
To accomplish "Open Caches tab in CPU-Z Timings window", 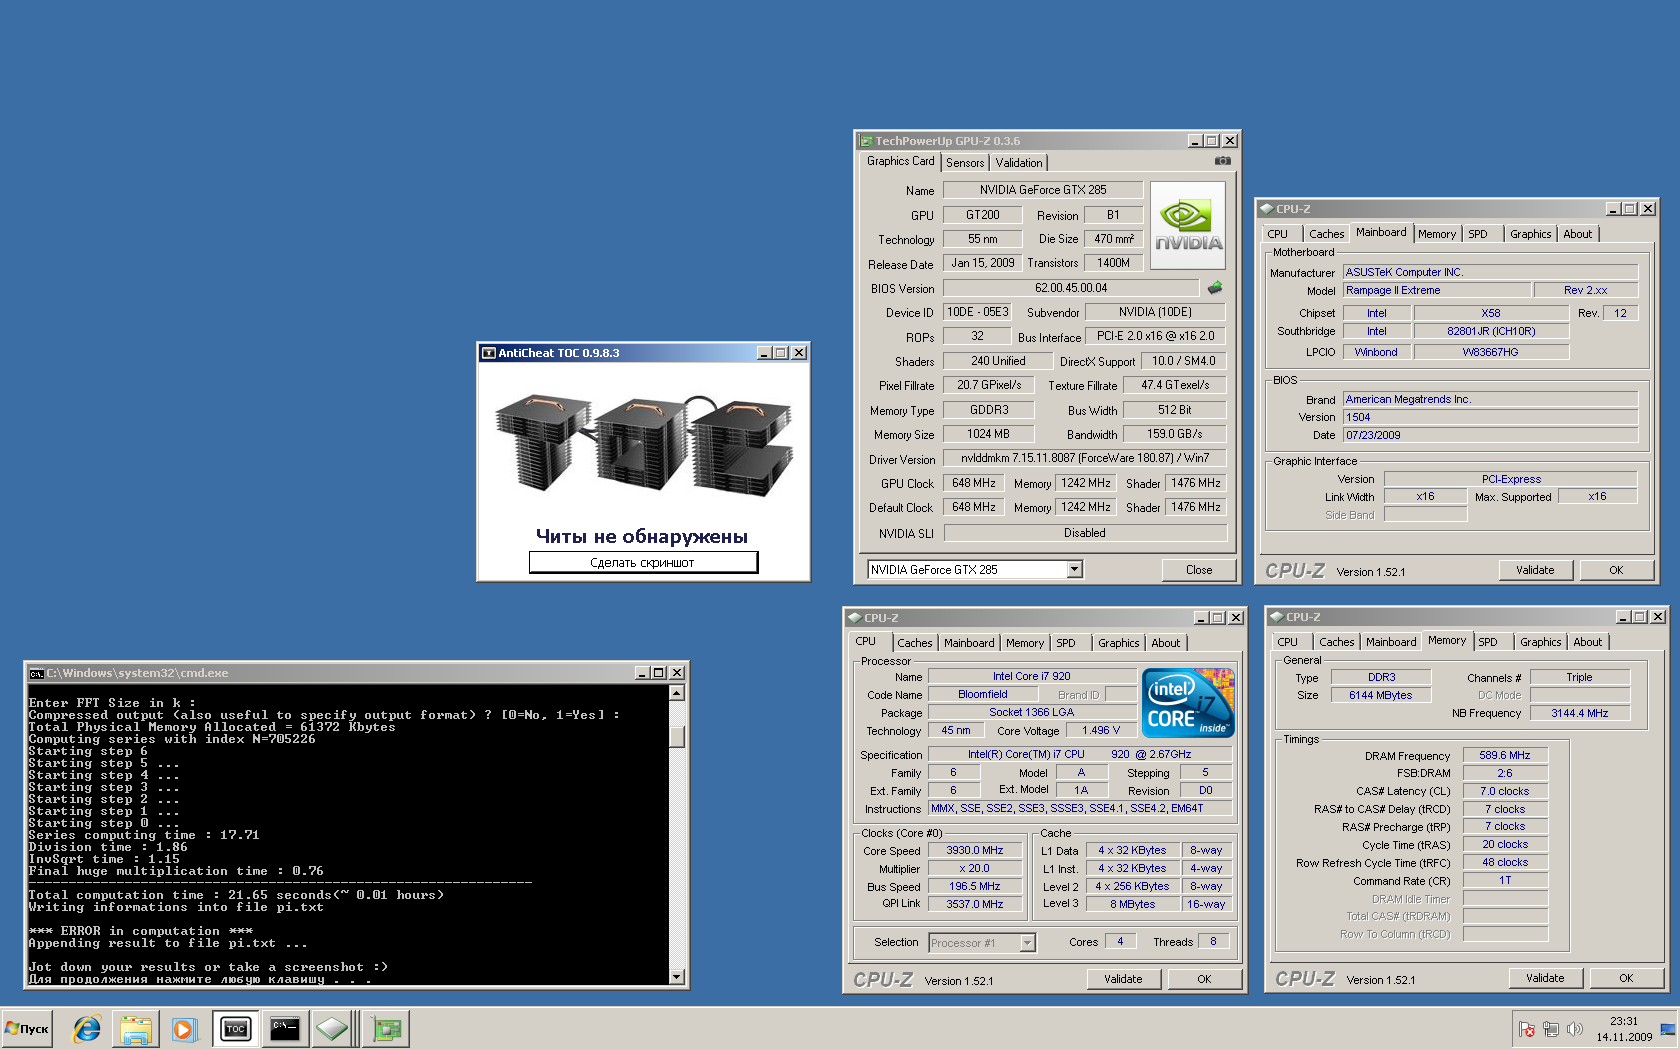I will (x=1336, y=642).
